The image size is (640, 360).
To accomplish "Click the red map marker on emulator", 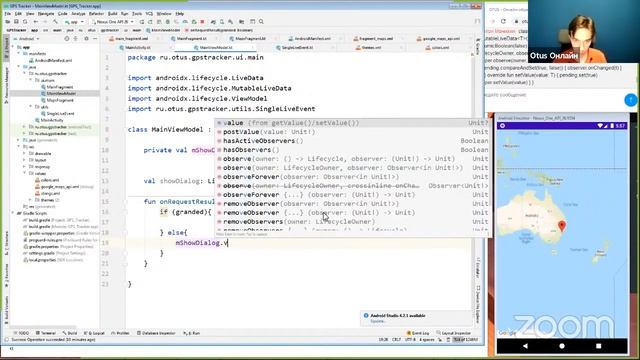I will (562, 226).
